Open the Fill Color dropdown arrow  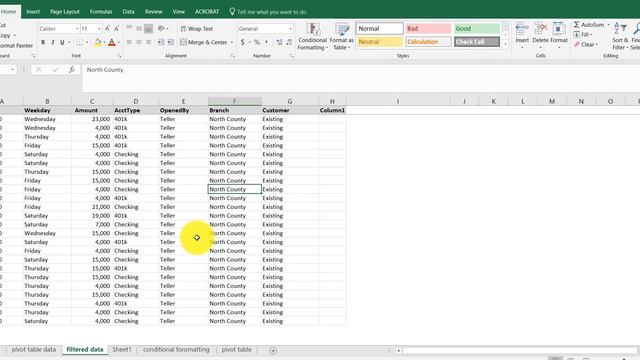(104, 42)
